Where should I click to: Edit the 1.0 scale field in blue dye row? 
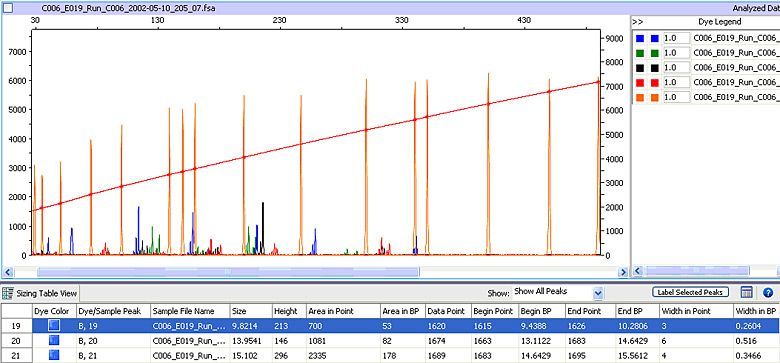[x=676, y=38]
